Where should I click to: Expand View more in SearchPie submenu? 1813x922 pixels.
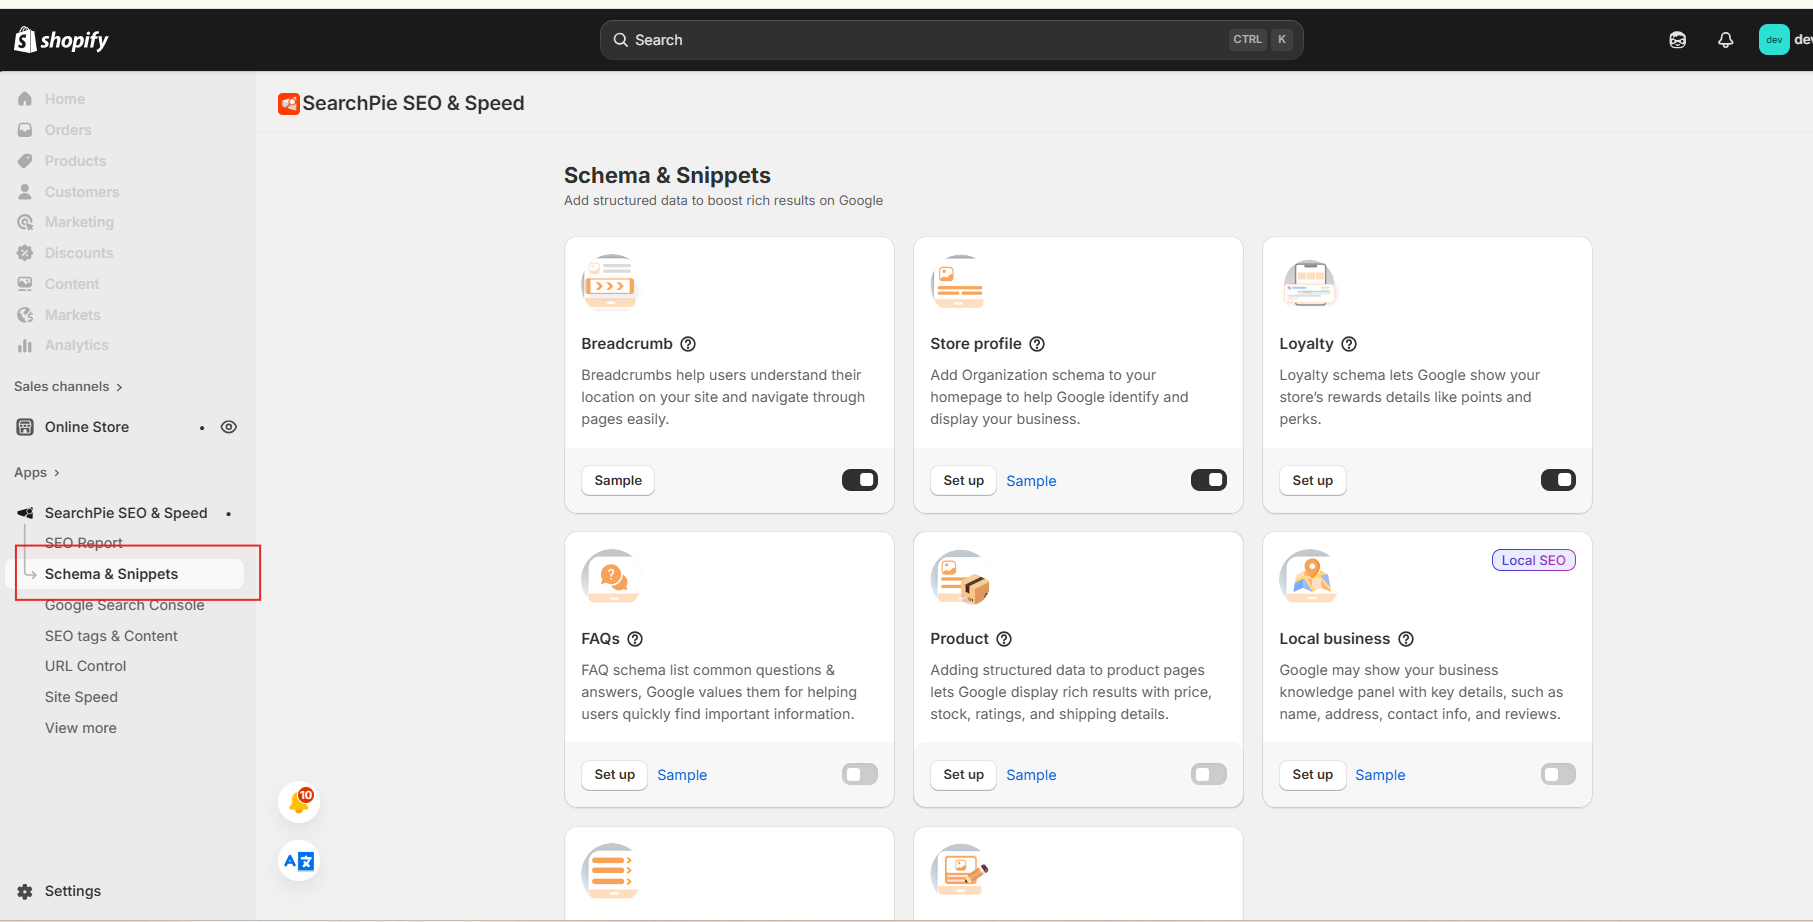pyautogui.click(x=81, y=728)
